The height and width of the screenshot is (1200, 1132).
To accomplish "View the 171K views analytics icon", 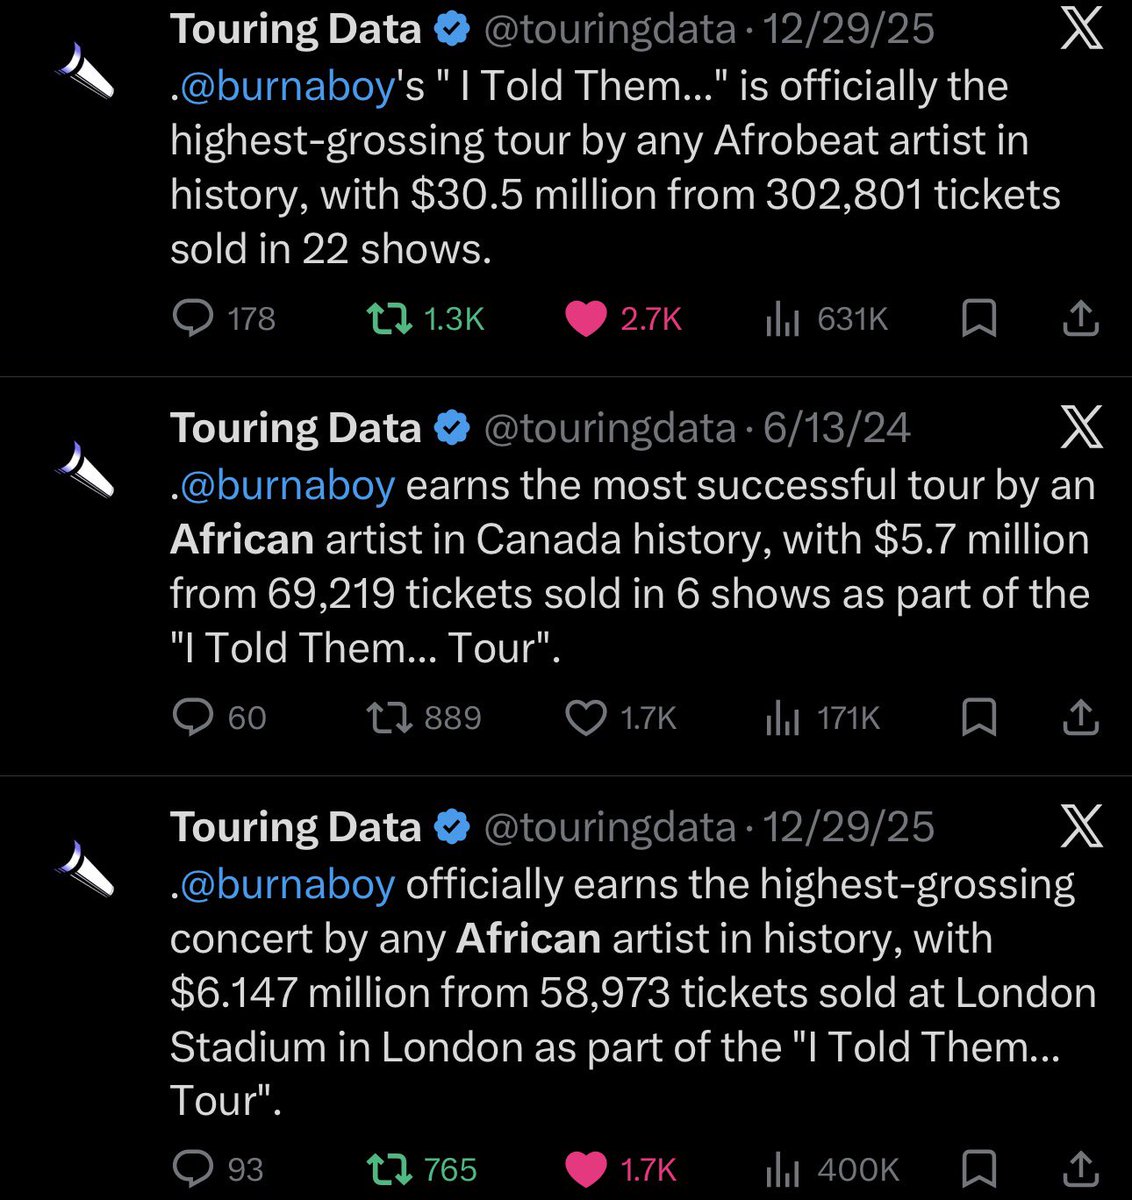I will coord(782,719).
